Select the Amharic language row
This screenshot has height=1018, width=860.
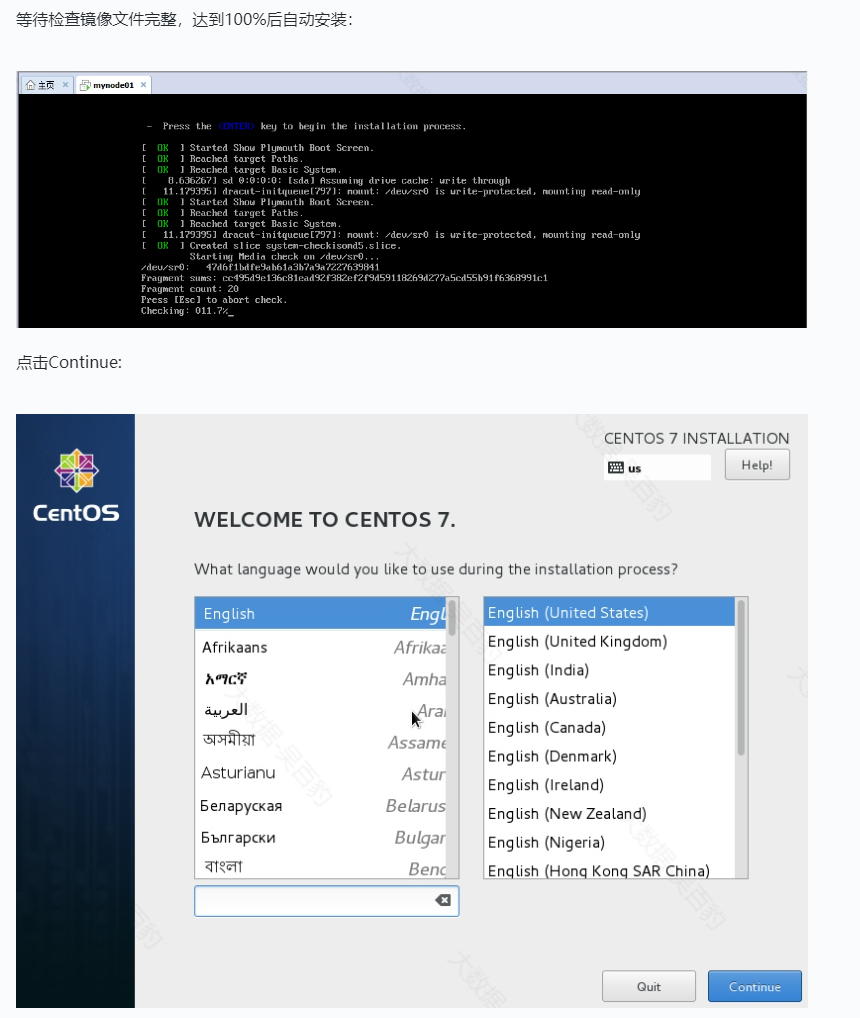tap(321, 679)
